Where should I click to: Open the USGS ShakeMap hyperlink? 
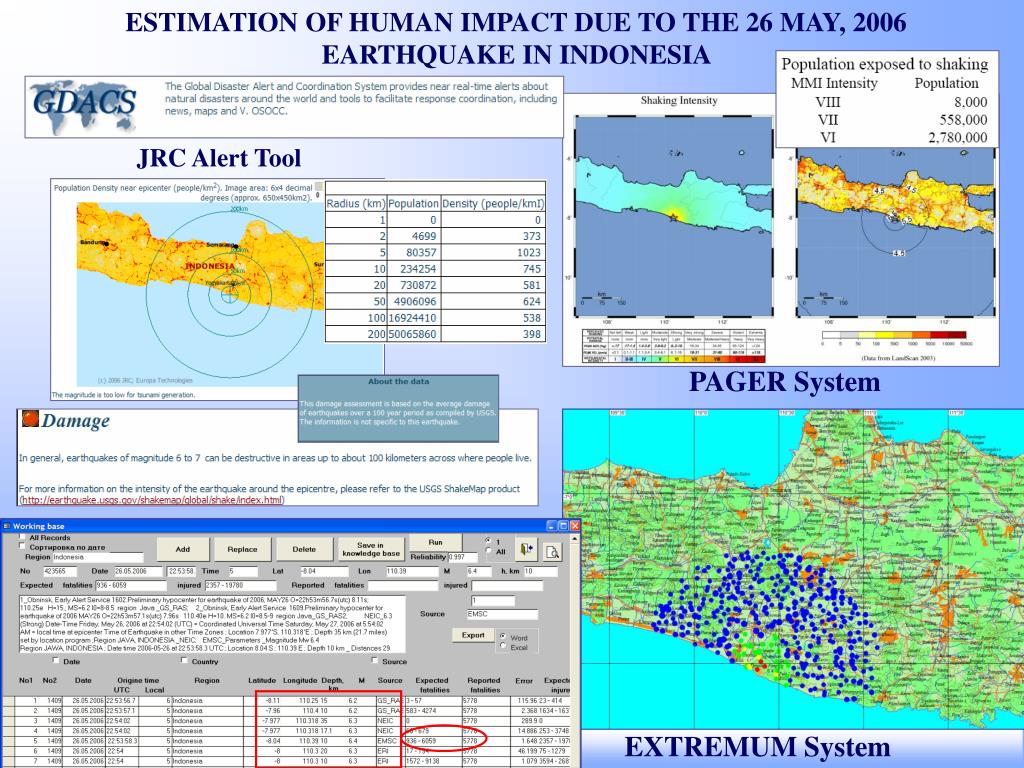[152, 500]
